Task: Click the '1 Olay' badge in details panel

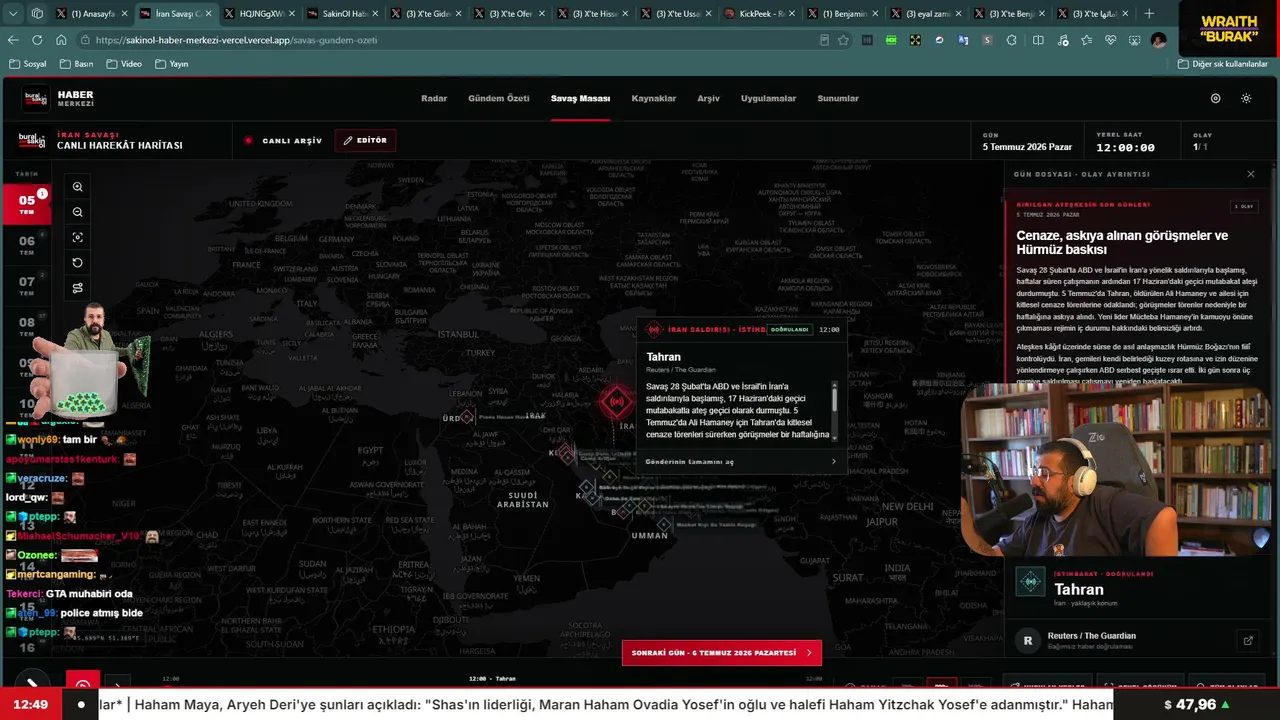Action: 1243,206
